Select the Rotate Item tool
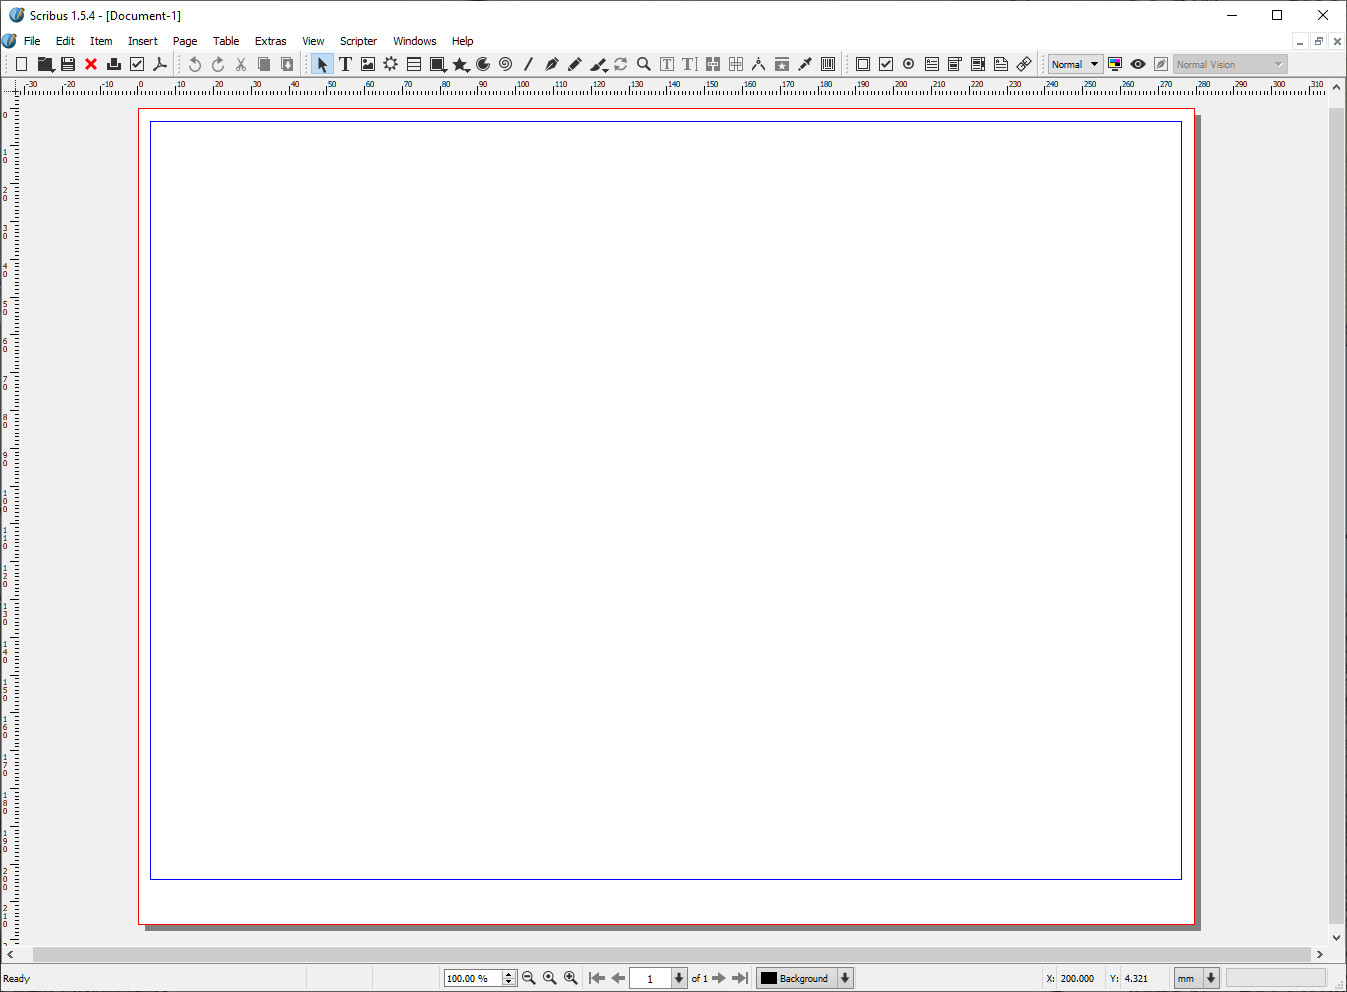Screen dimensions: 1347x992 click(621, 64)
